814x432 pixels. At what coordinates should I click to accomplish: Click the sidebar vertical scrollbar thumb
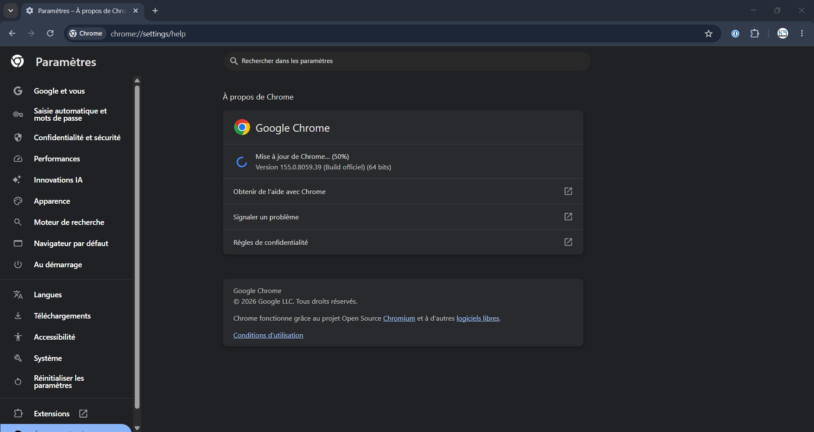(x=137, y=247)
